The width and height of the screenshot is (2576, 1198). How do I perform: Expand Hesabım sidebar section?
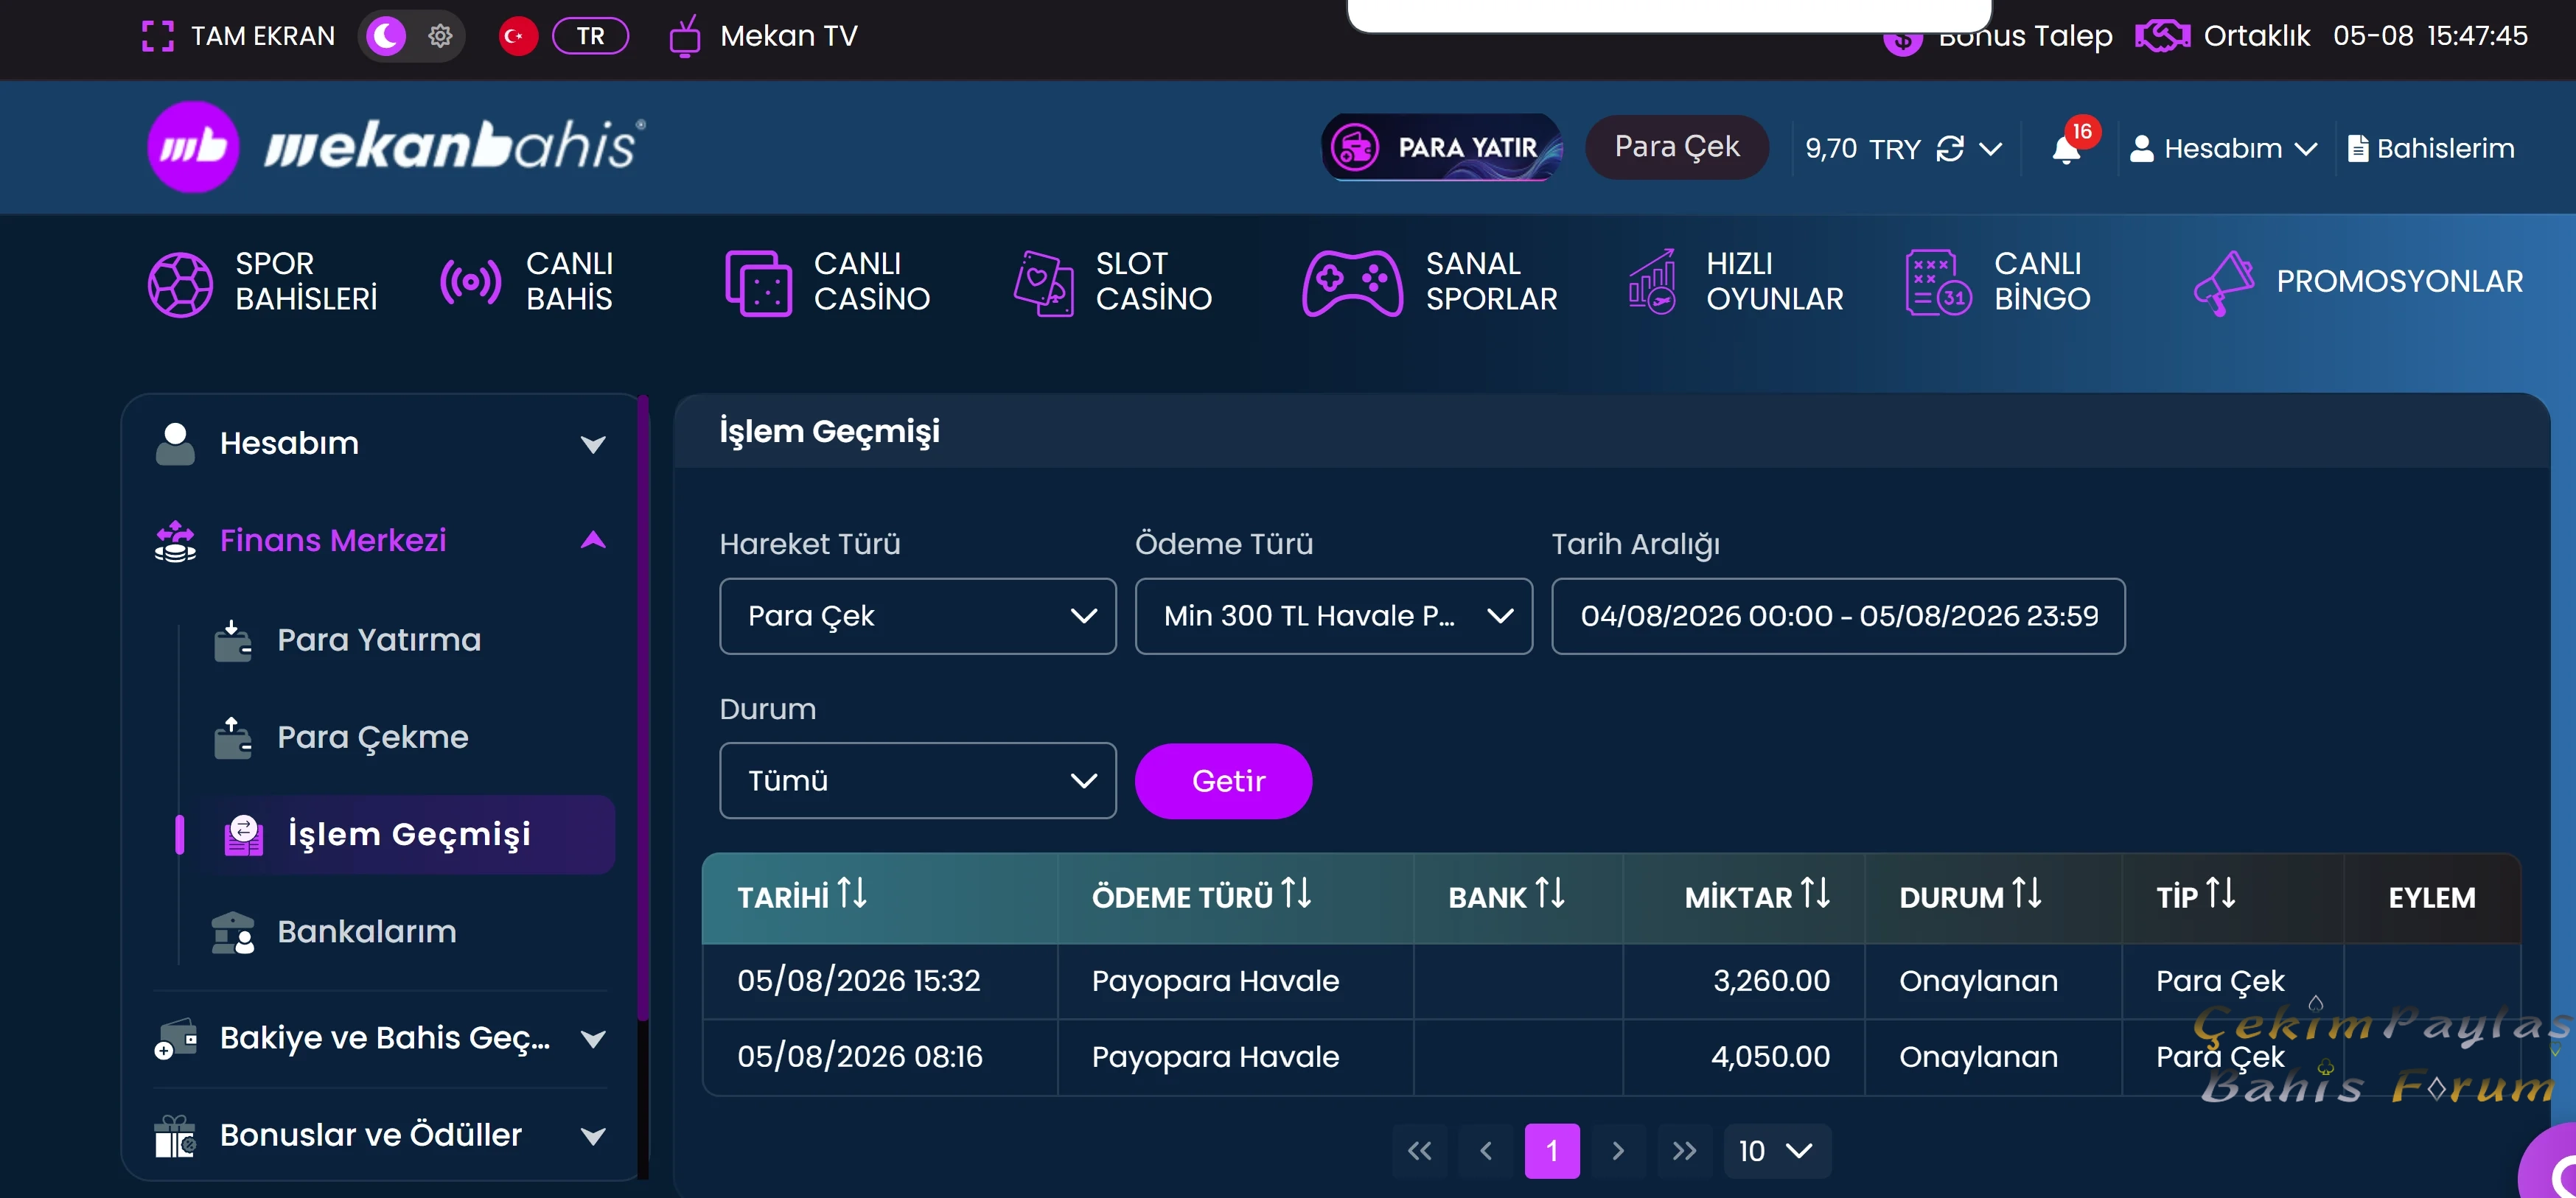tap(380, 443)
